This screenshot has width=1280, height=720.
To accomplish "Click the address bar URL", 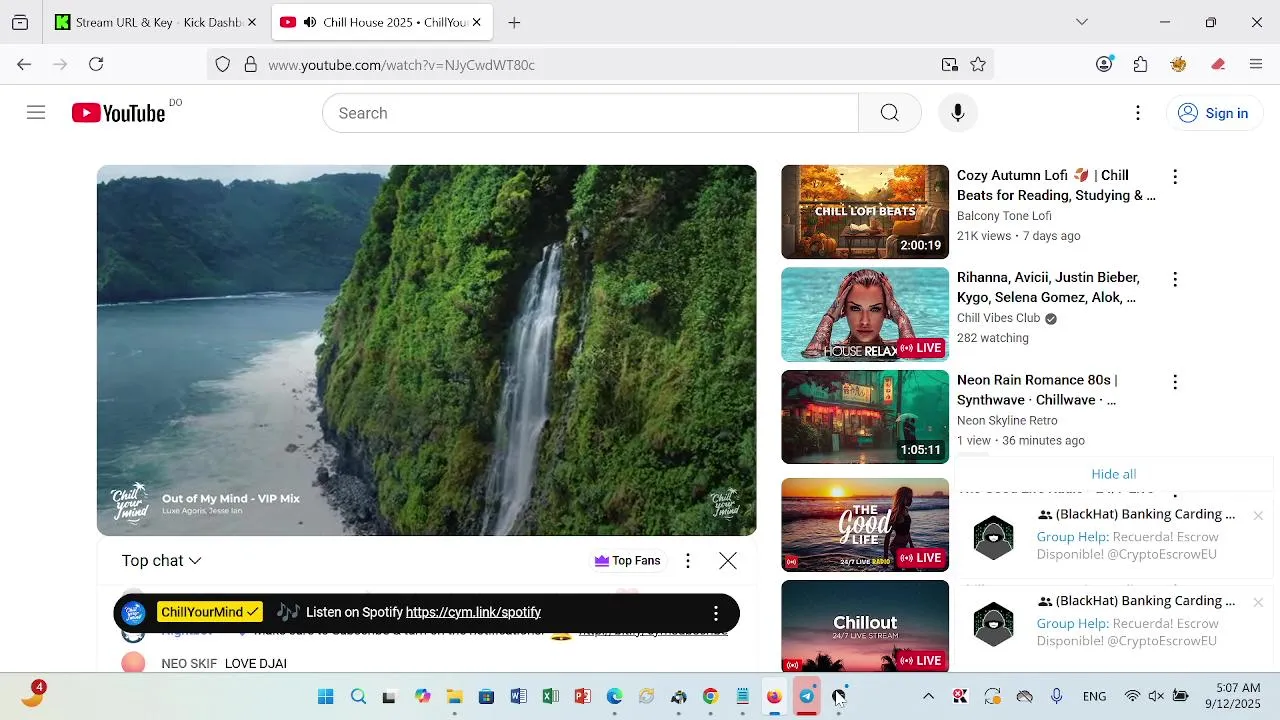I will (x=401, y=65).
